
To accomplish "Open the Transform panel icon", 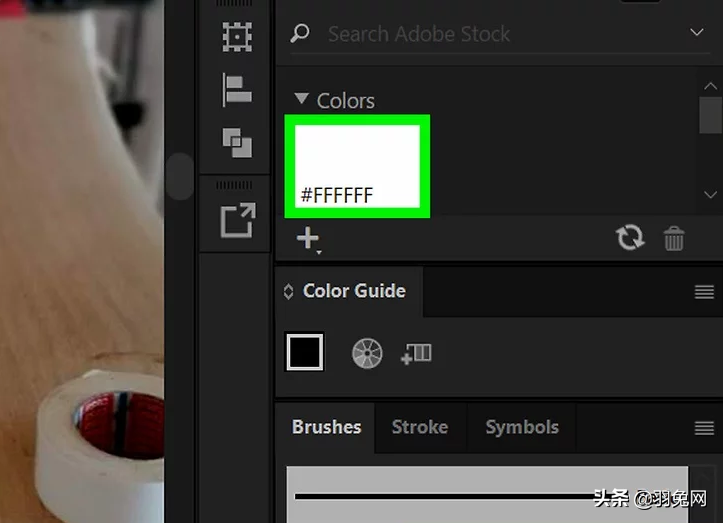I will click(x=237, y=36).
